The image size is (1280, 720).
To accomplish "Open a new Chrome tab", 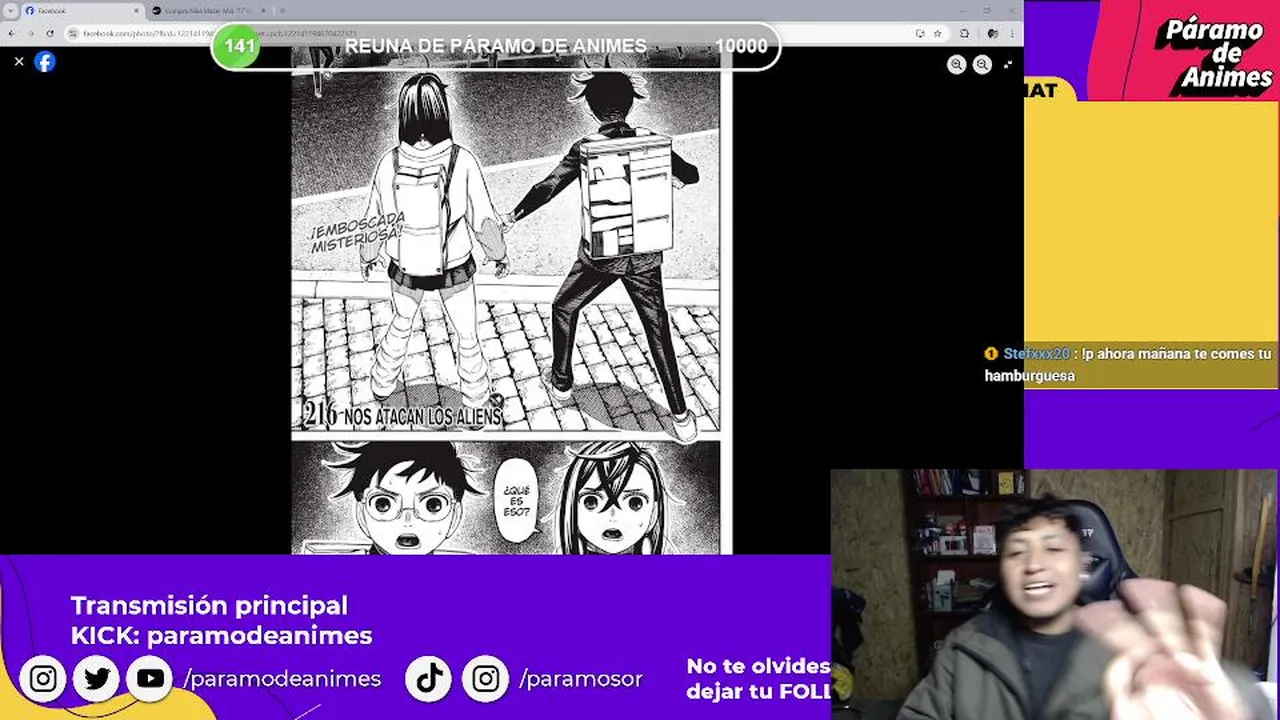I will click(282, 10).
